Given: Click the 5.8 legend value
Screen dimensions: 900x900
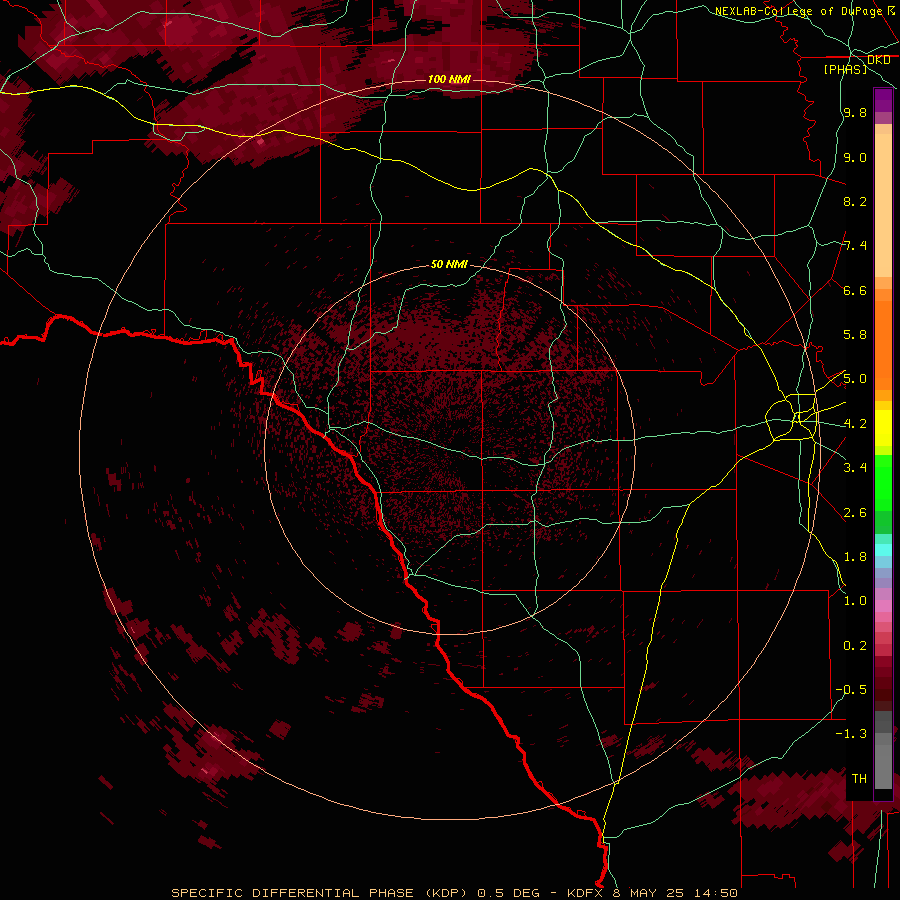Looking at the screenshot, I should coord(855,335).
